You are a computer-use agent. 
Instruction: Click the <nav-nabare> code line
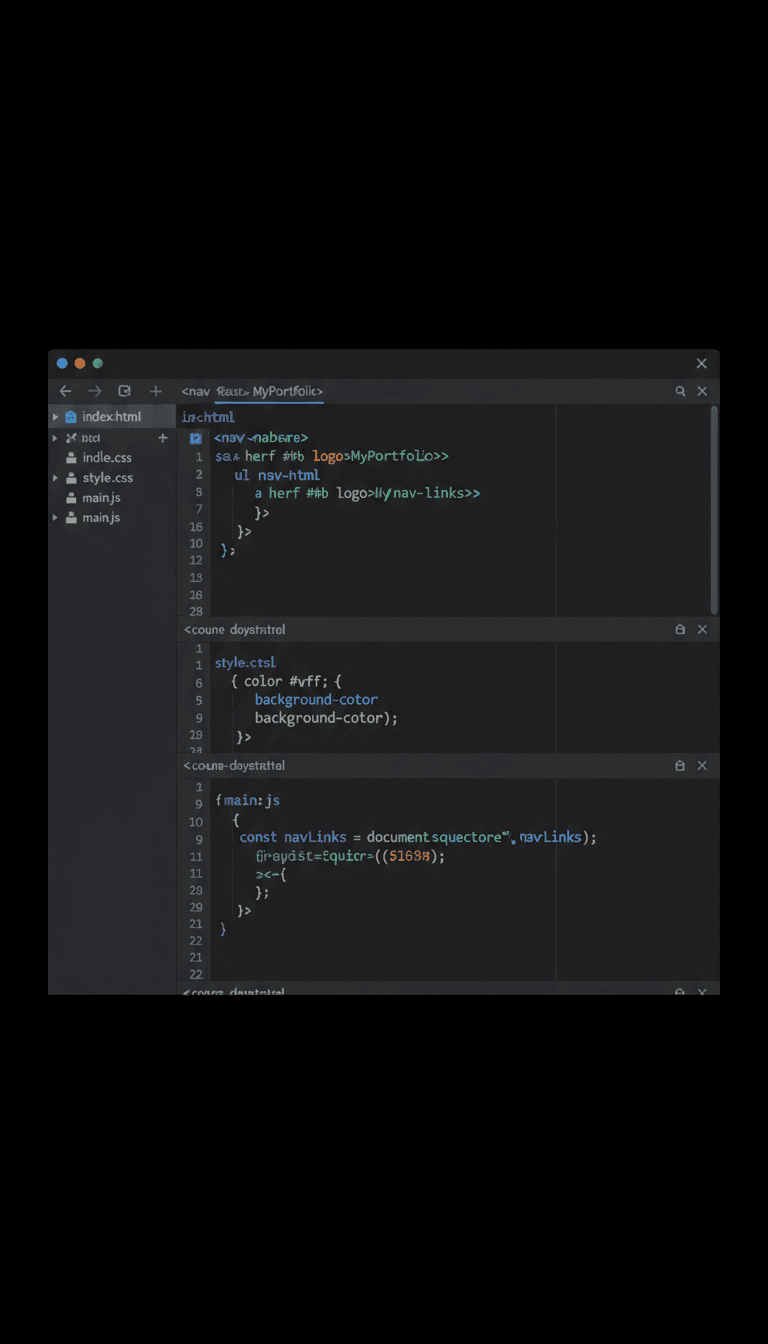tap(261, 437)
